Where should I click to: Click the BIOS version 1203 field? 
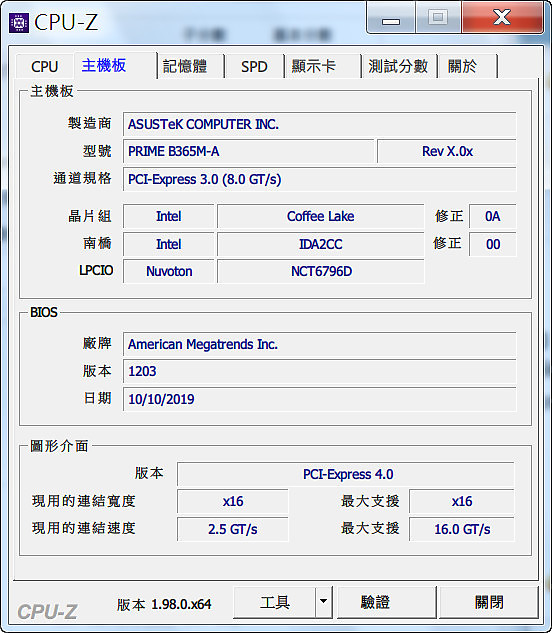pyautogui.click(x=319, y=371)
